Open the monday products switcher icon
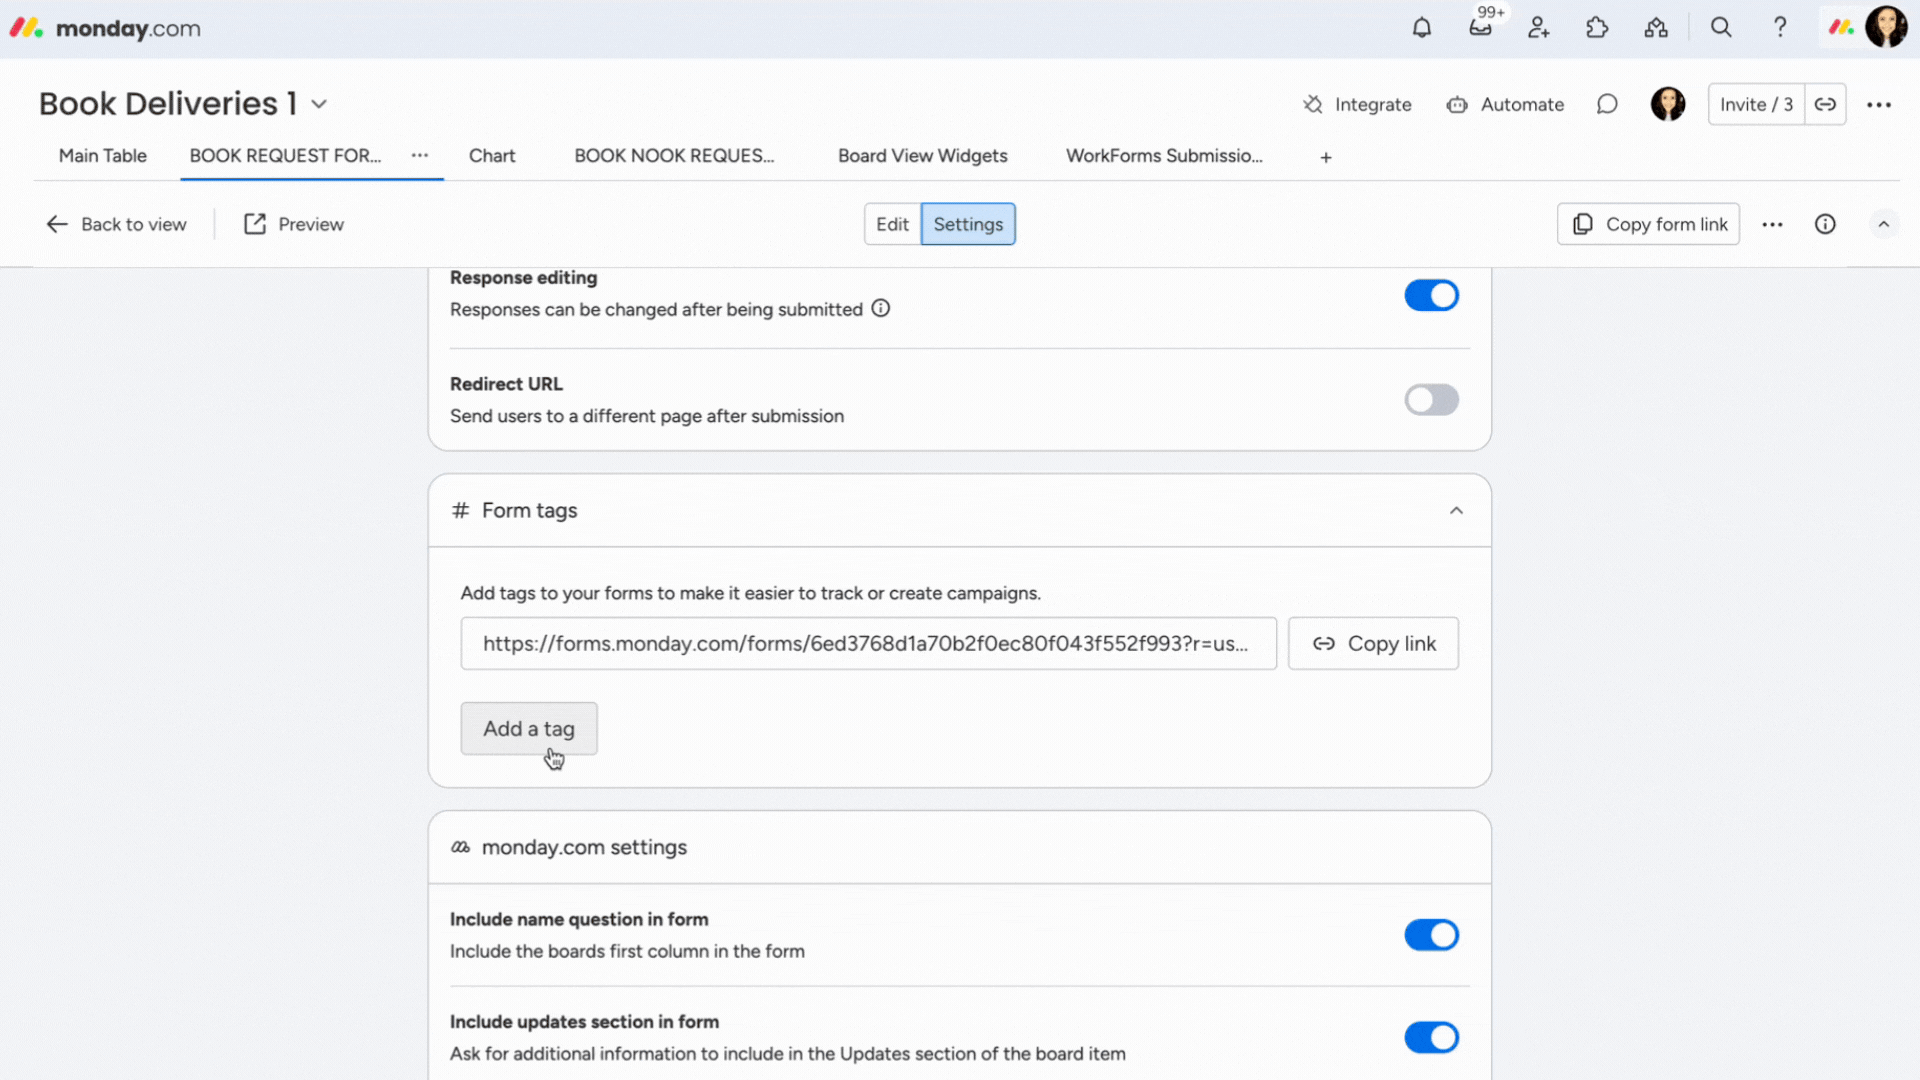The height and width of the screenshot is (1080, 1920). (x=1841, y=28)
